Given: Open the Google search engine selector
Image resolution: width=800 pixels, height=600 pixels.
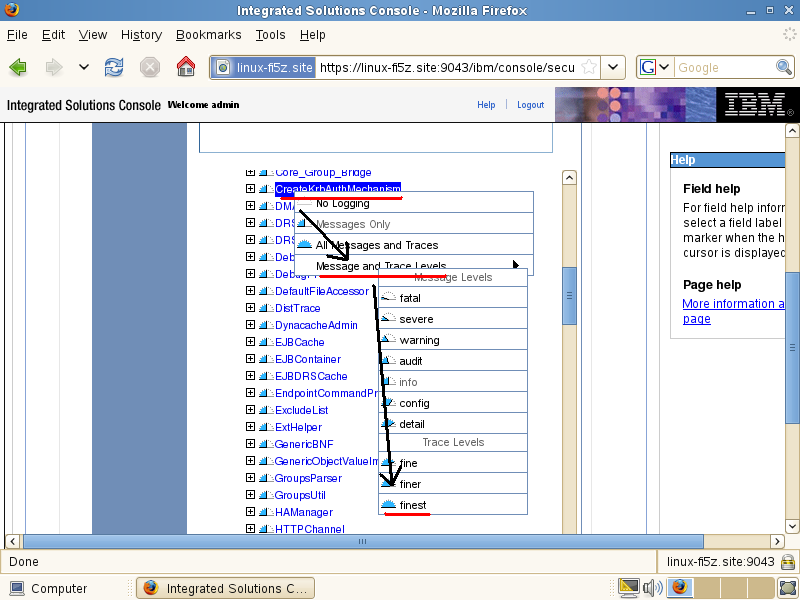Looking at the screenshot, I should (x=655, y=67).
